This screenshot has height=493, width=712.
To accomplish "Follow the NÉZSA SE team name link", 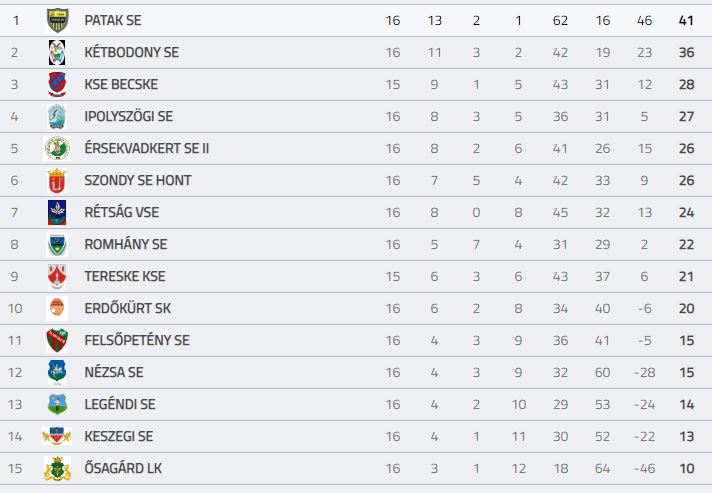I will click(114, 373).
